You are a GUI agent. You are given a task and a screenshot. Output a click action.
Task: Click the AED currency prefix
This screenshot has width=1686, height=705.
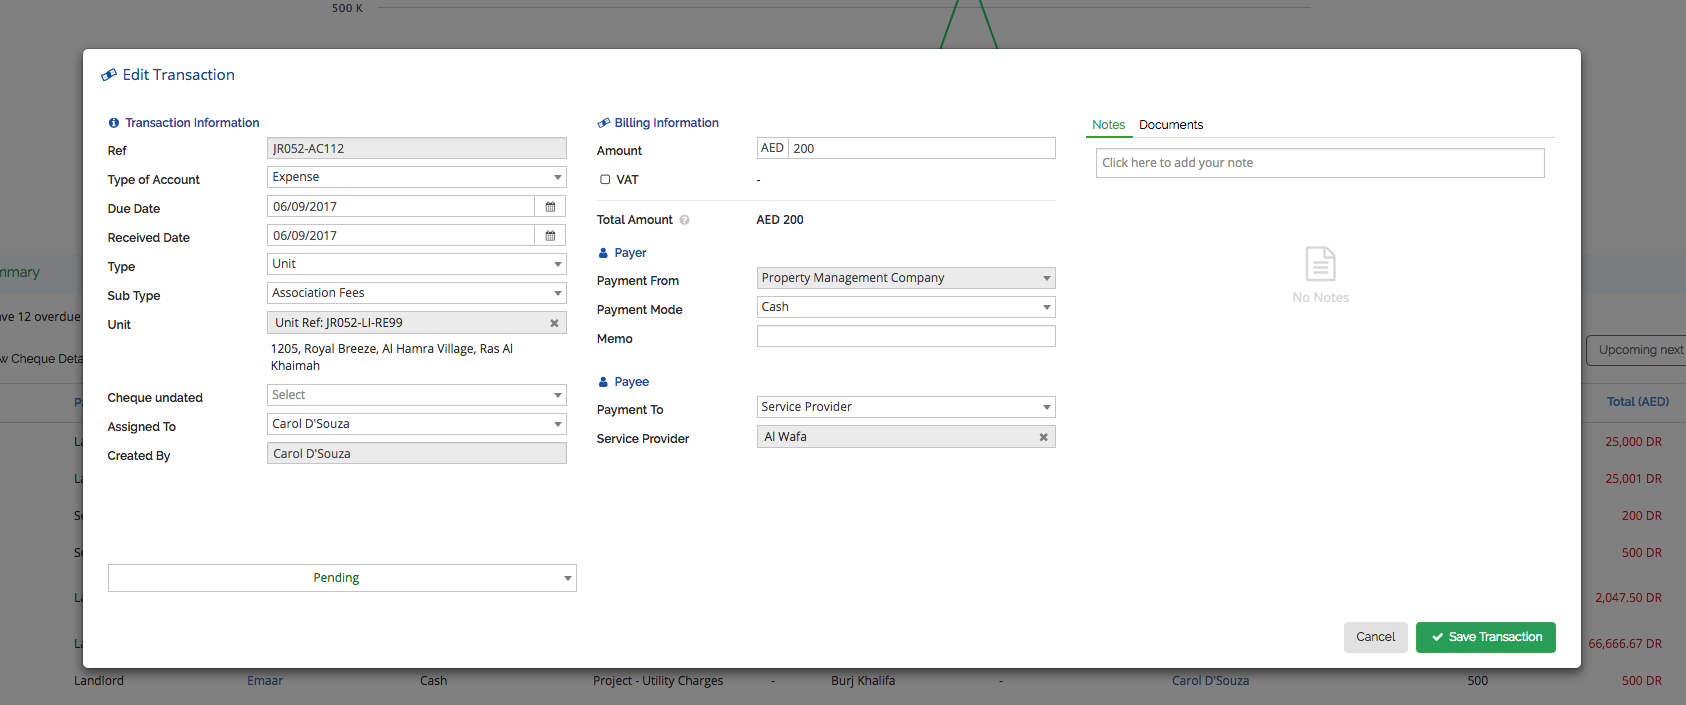(x=773, y=148)
